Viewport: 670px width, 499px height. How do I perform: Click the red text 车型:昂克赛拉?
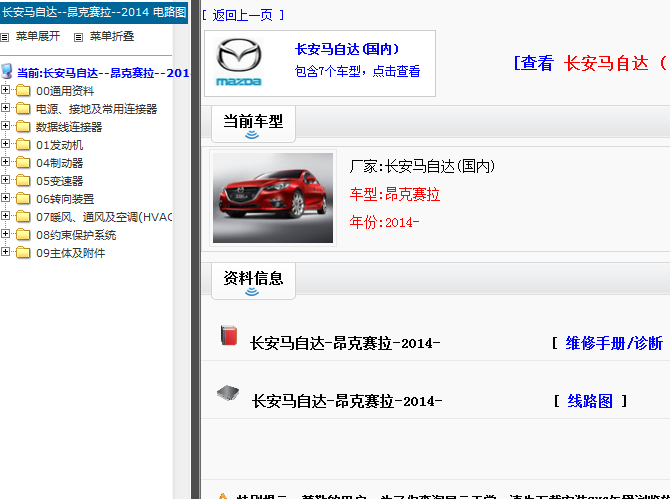(395, 194)
